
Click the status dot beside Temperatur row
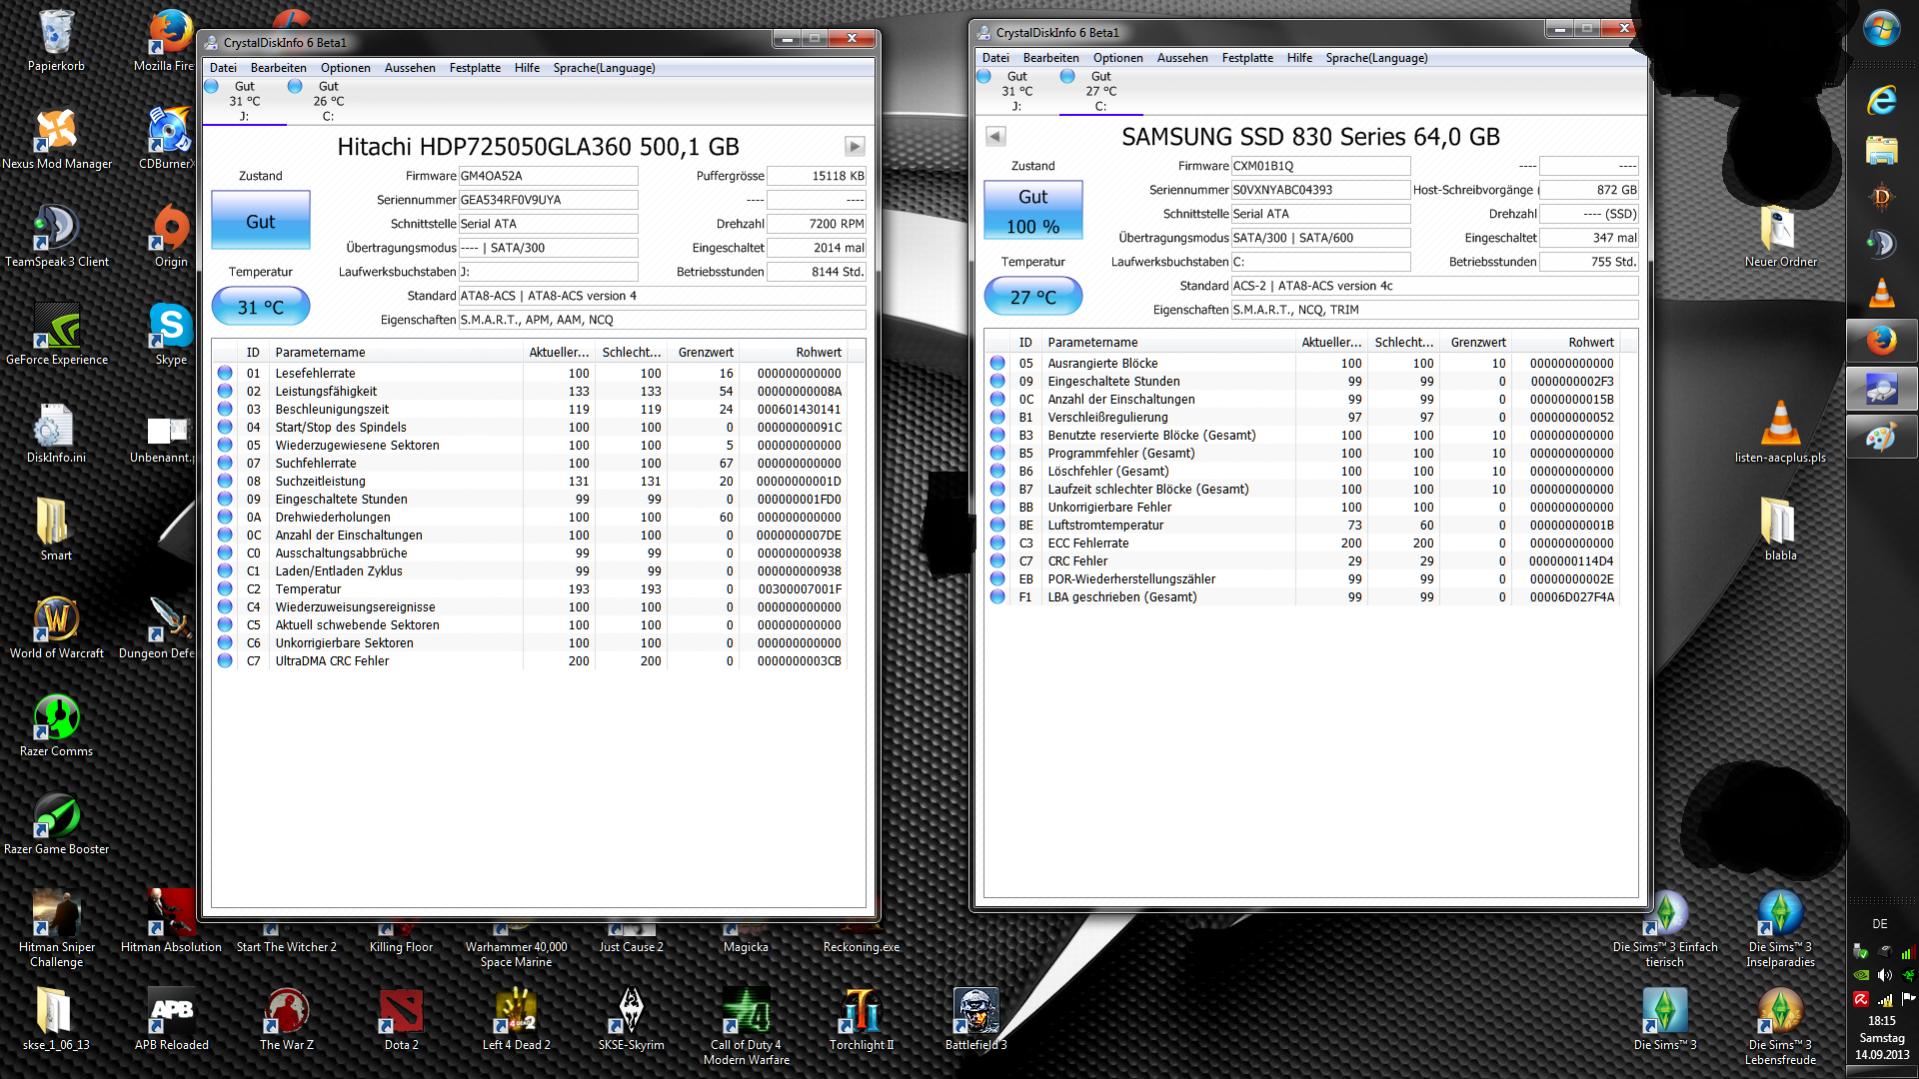(x=225, y=589)
